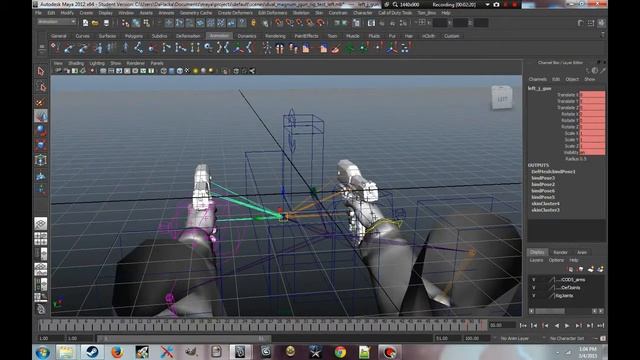The height and width of the screenshot is (360, 640).
Task: Click the green figure shelf icon
Action: coord(349,49)
